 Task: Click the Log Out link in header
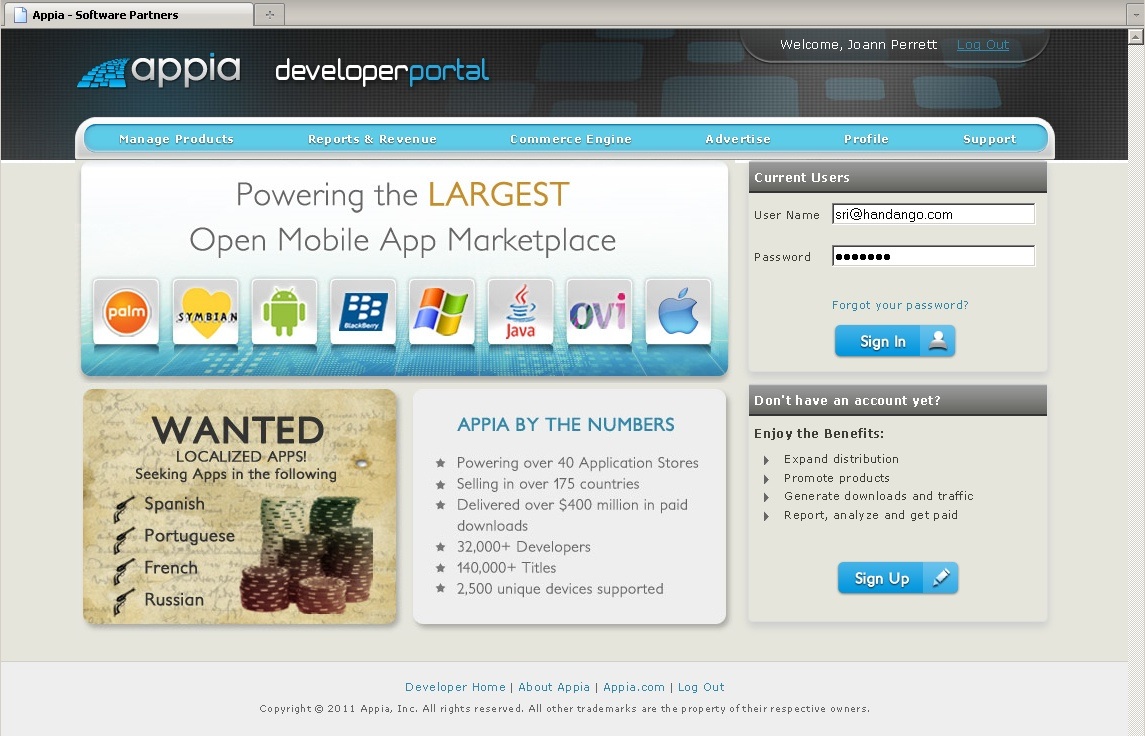[982, 45]
